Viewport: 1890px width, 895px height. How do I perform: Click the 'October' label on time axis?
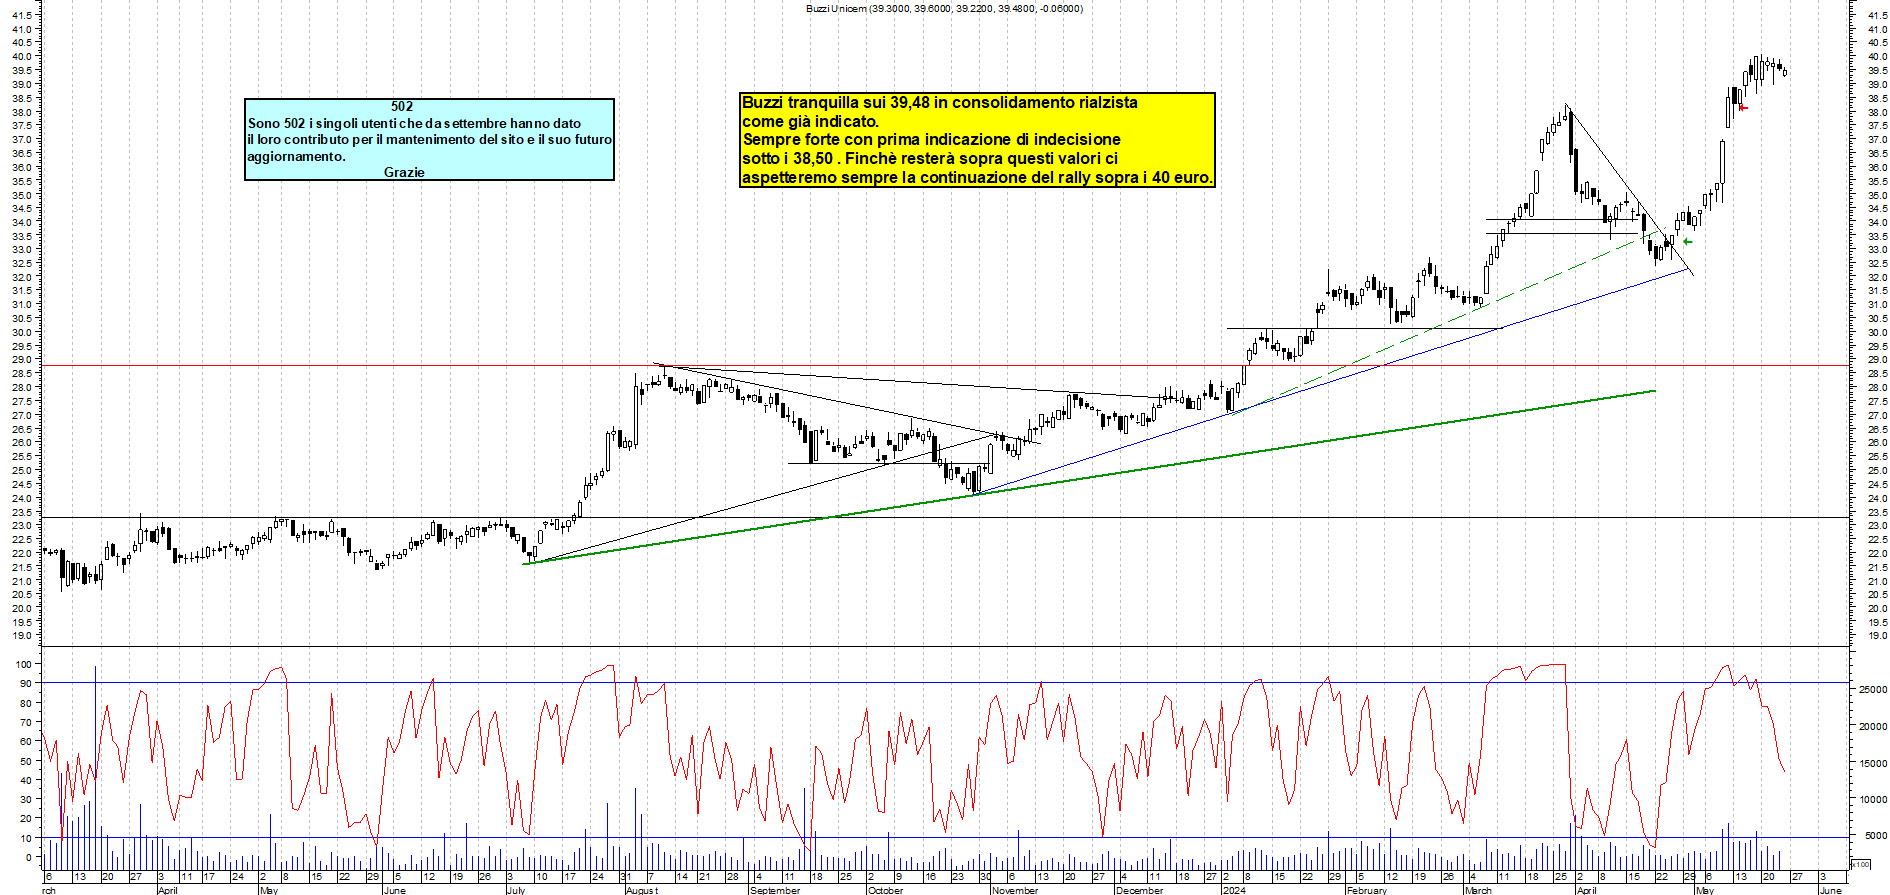coord(885,890)
